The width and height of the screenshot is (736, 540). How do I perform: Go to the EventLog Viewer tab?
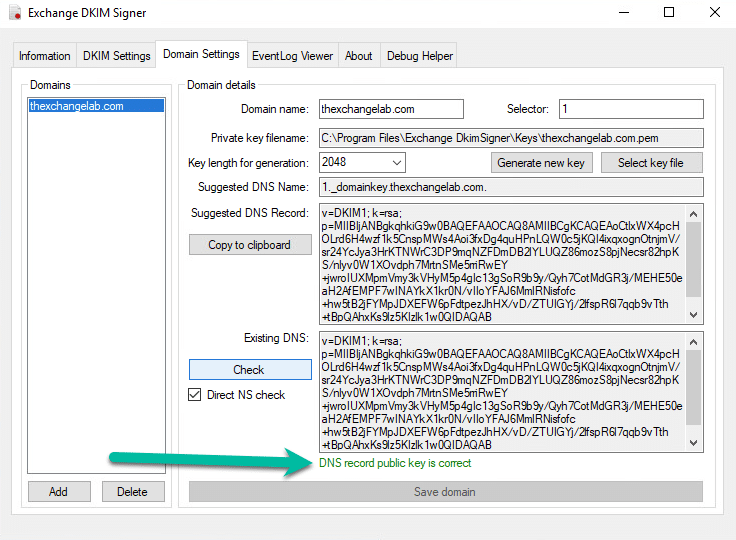[x=292, y=56]
